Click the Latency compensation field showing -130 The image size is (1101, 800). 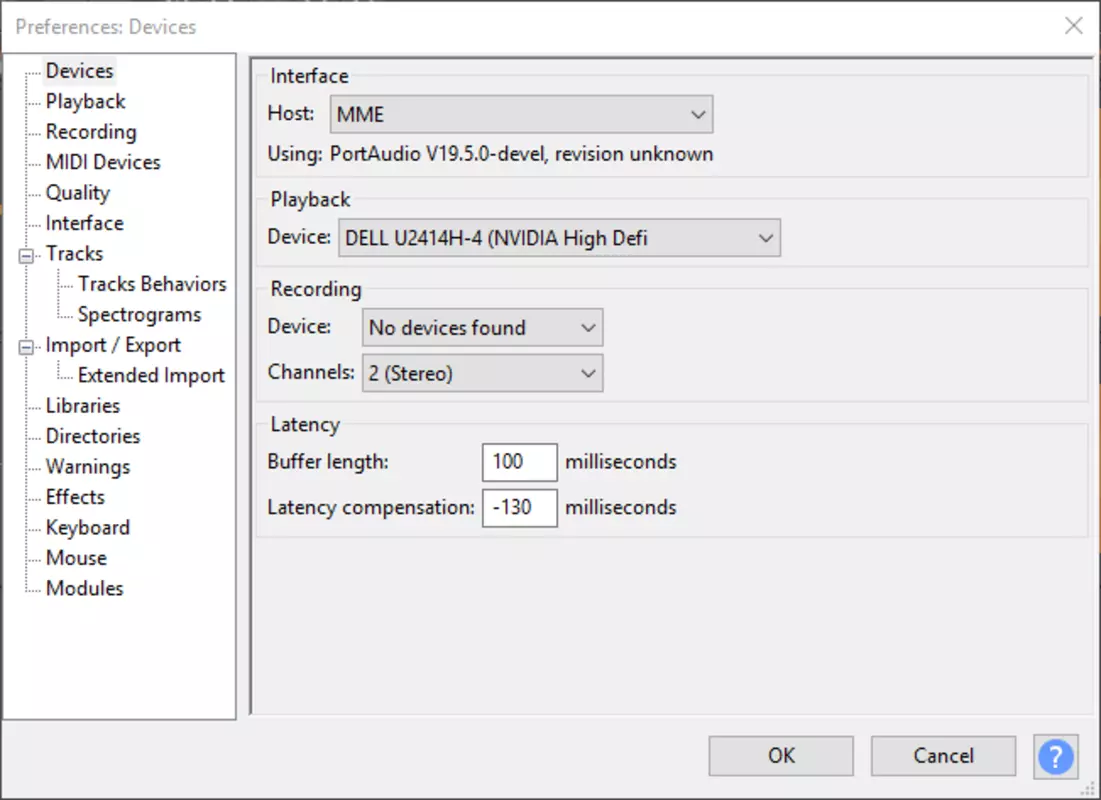(520, 508)
